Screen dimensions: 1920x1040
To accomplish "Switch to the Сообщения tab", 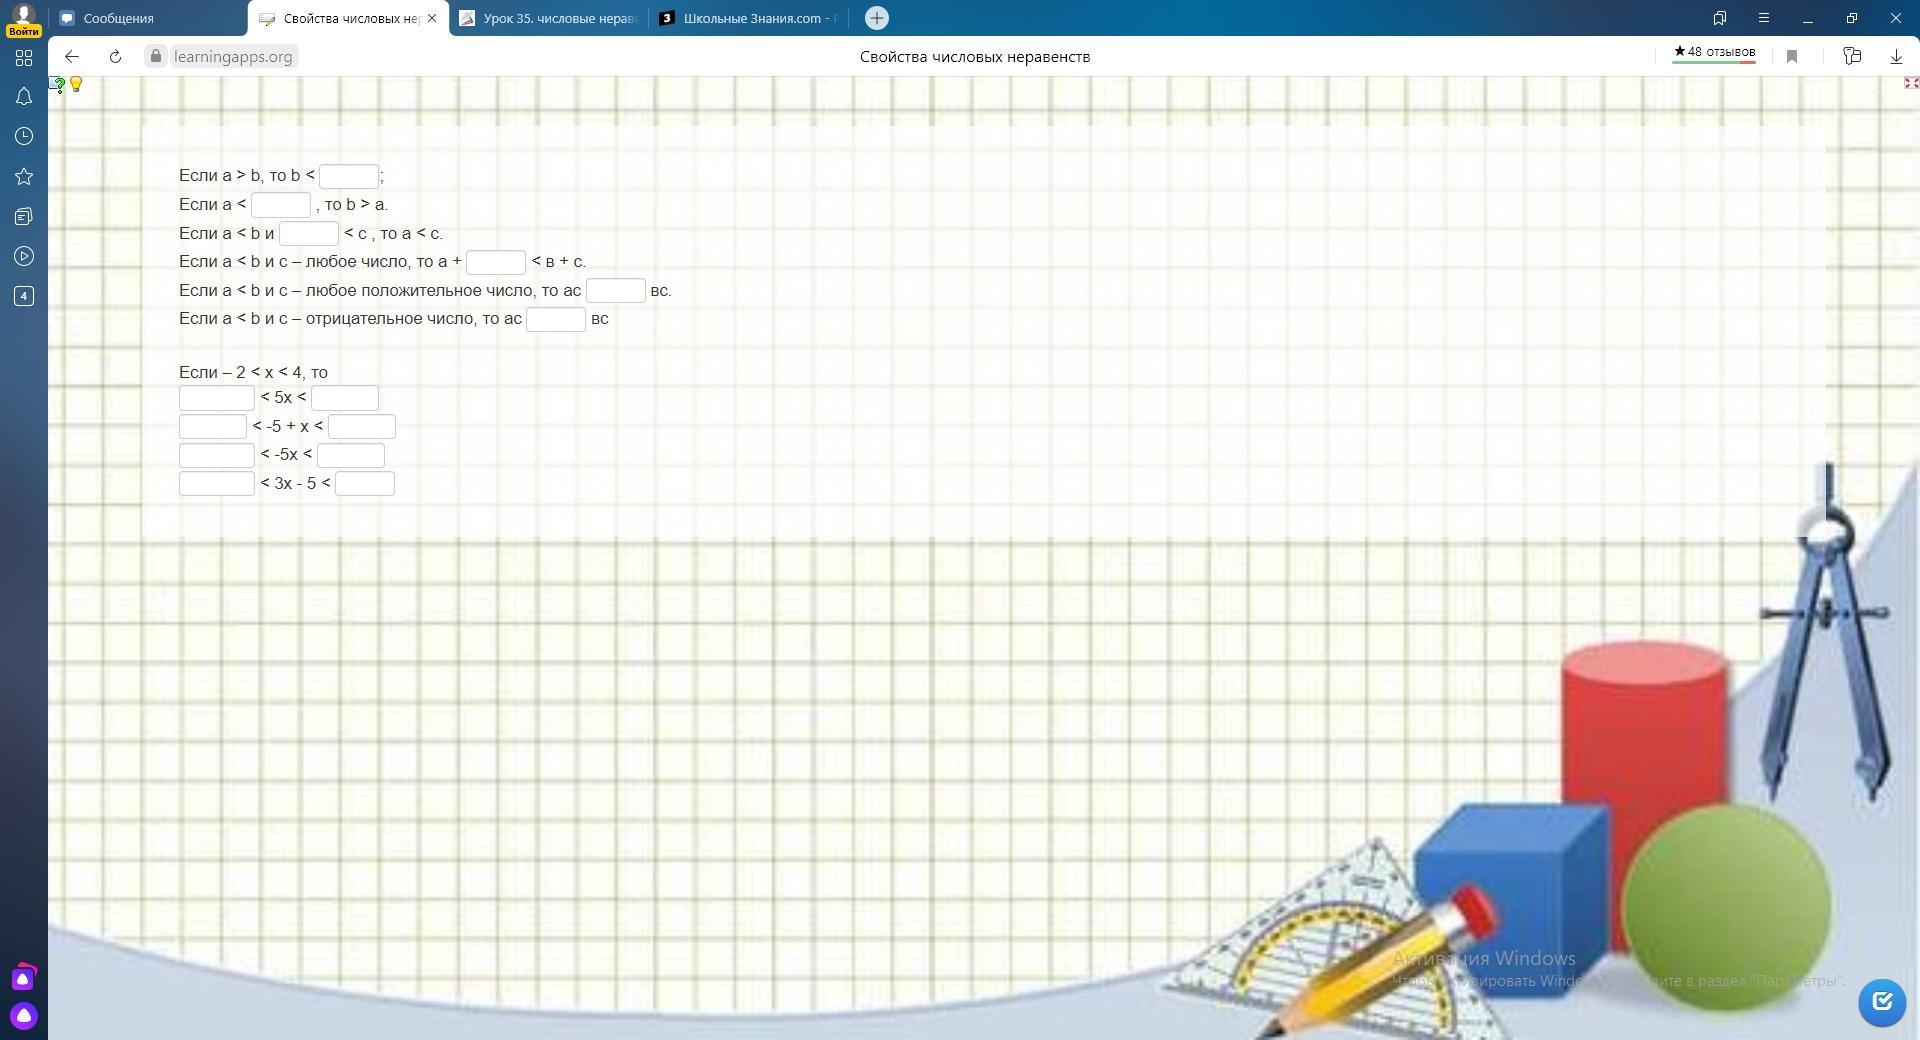I will (148, 18).
